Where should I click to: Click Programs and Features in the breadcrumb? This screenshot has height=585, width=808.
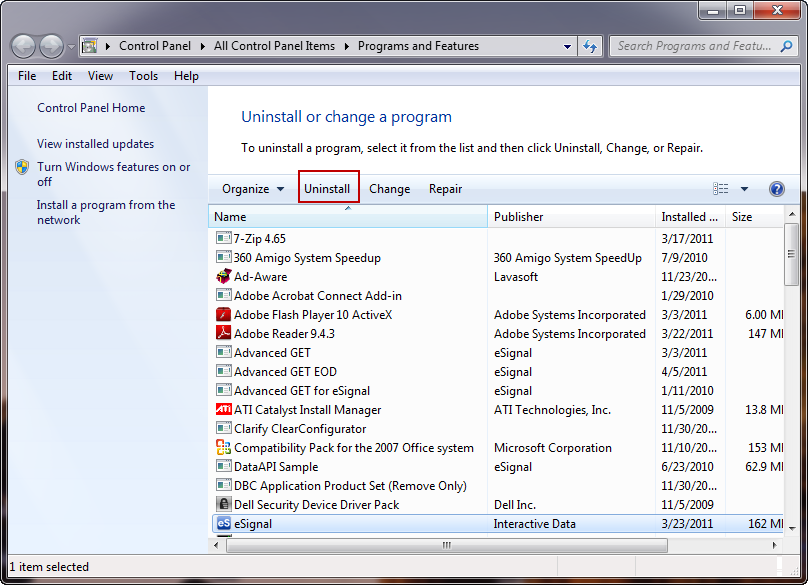[418, 46]
